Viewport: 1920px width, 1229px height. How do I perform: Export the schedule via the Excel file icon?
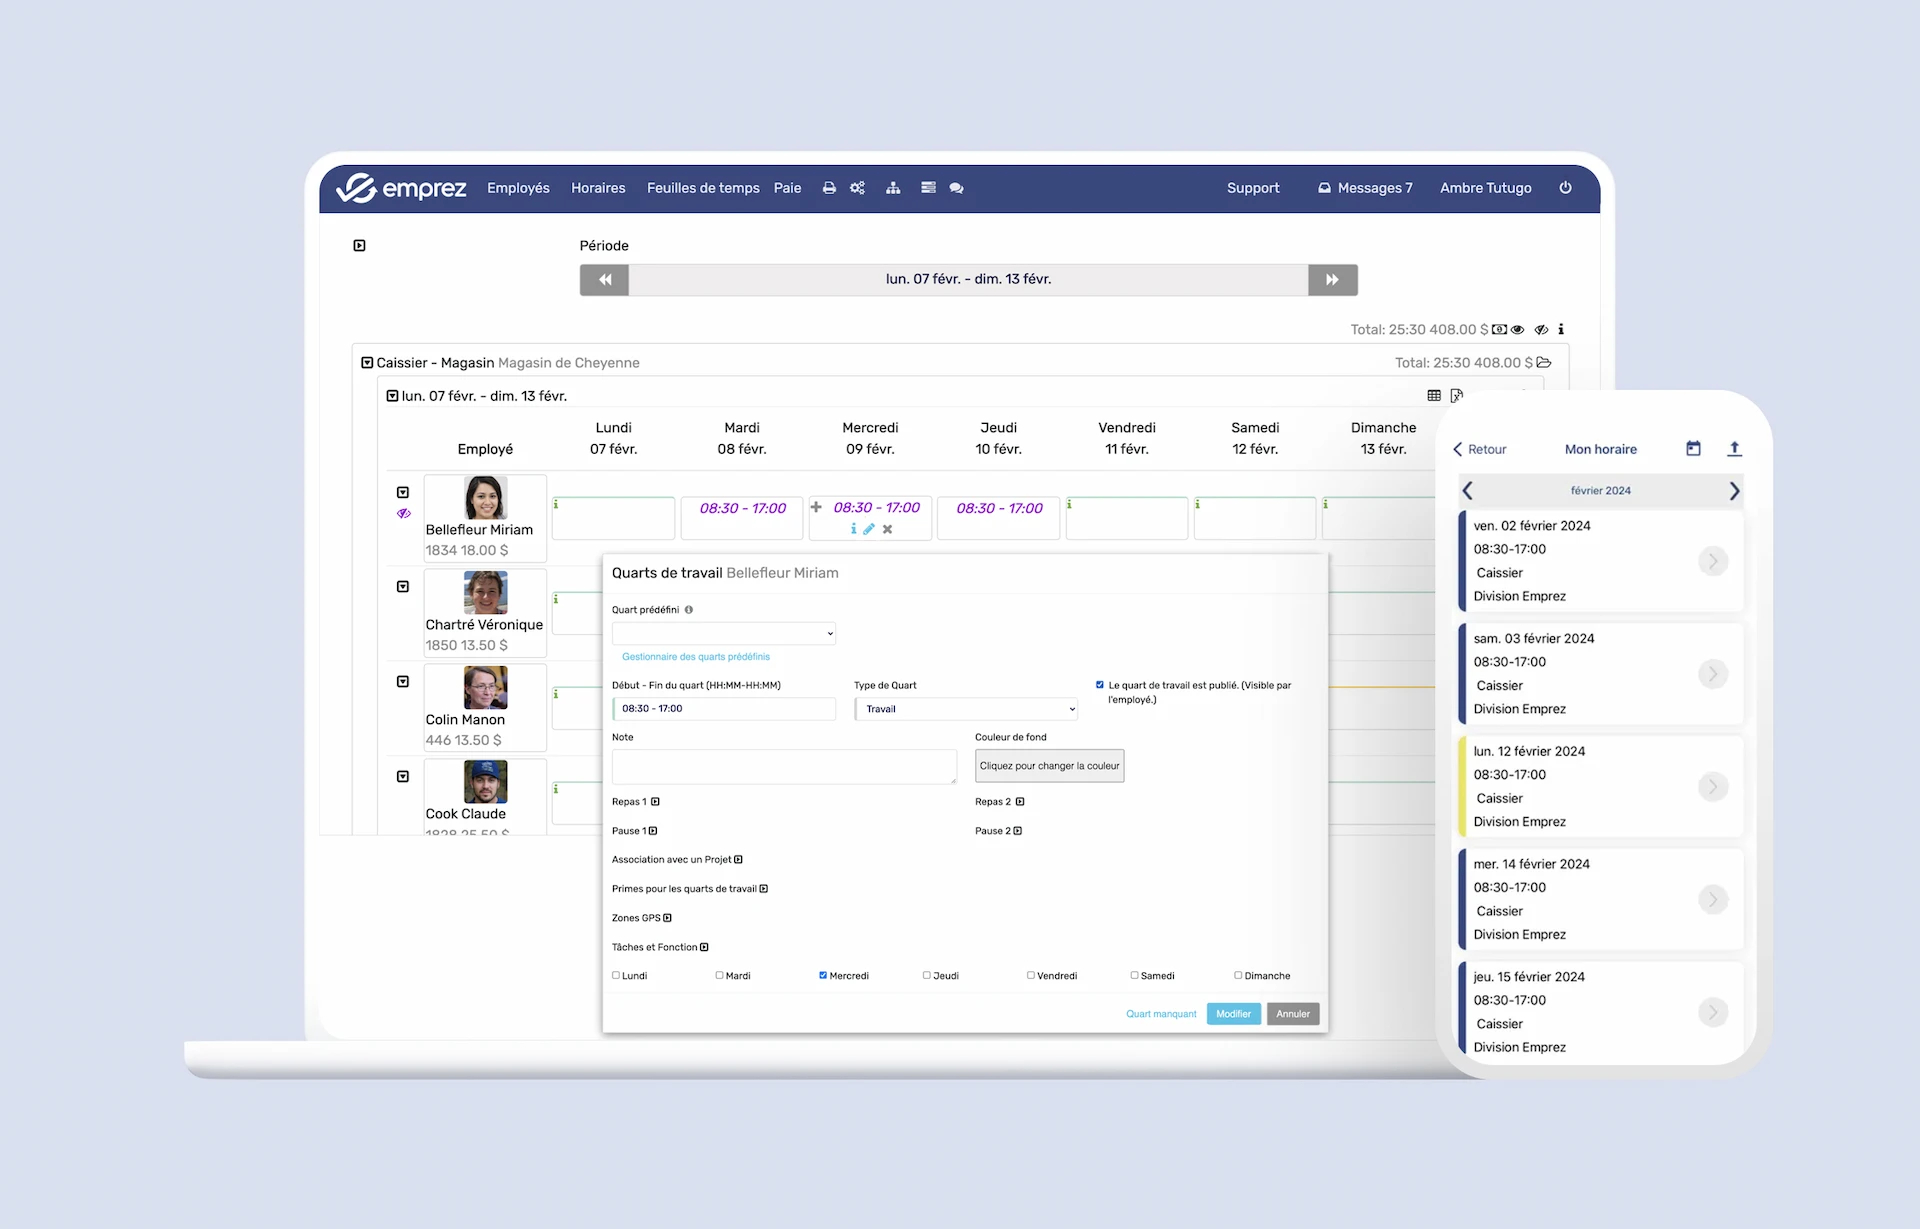(x=1457, y=395)
